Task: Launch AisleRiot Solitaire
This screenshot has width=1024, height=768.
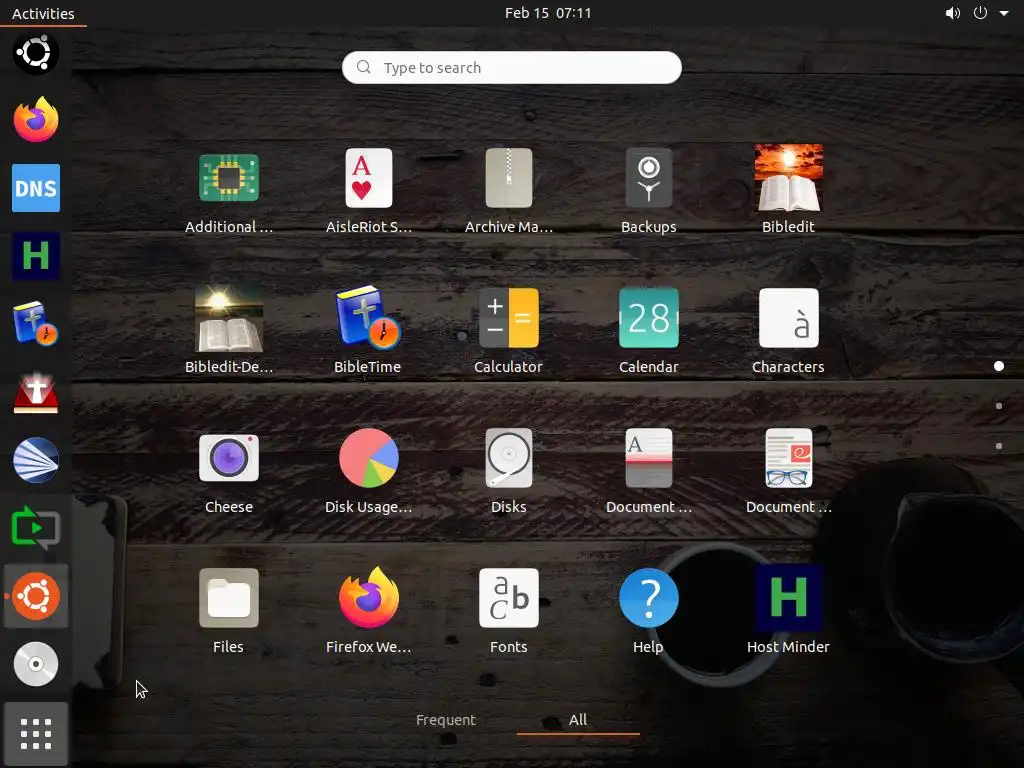Action: point(368,191)
